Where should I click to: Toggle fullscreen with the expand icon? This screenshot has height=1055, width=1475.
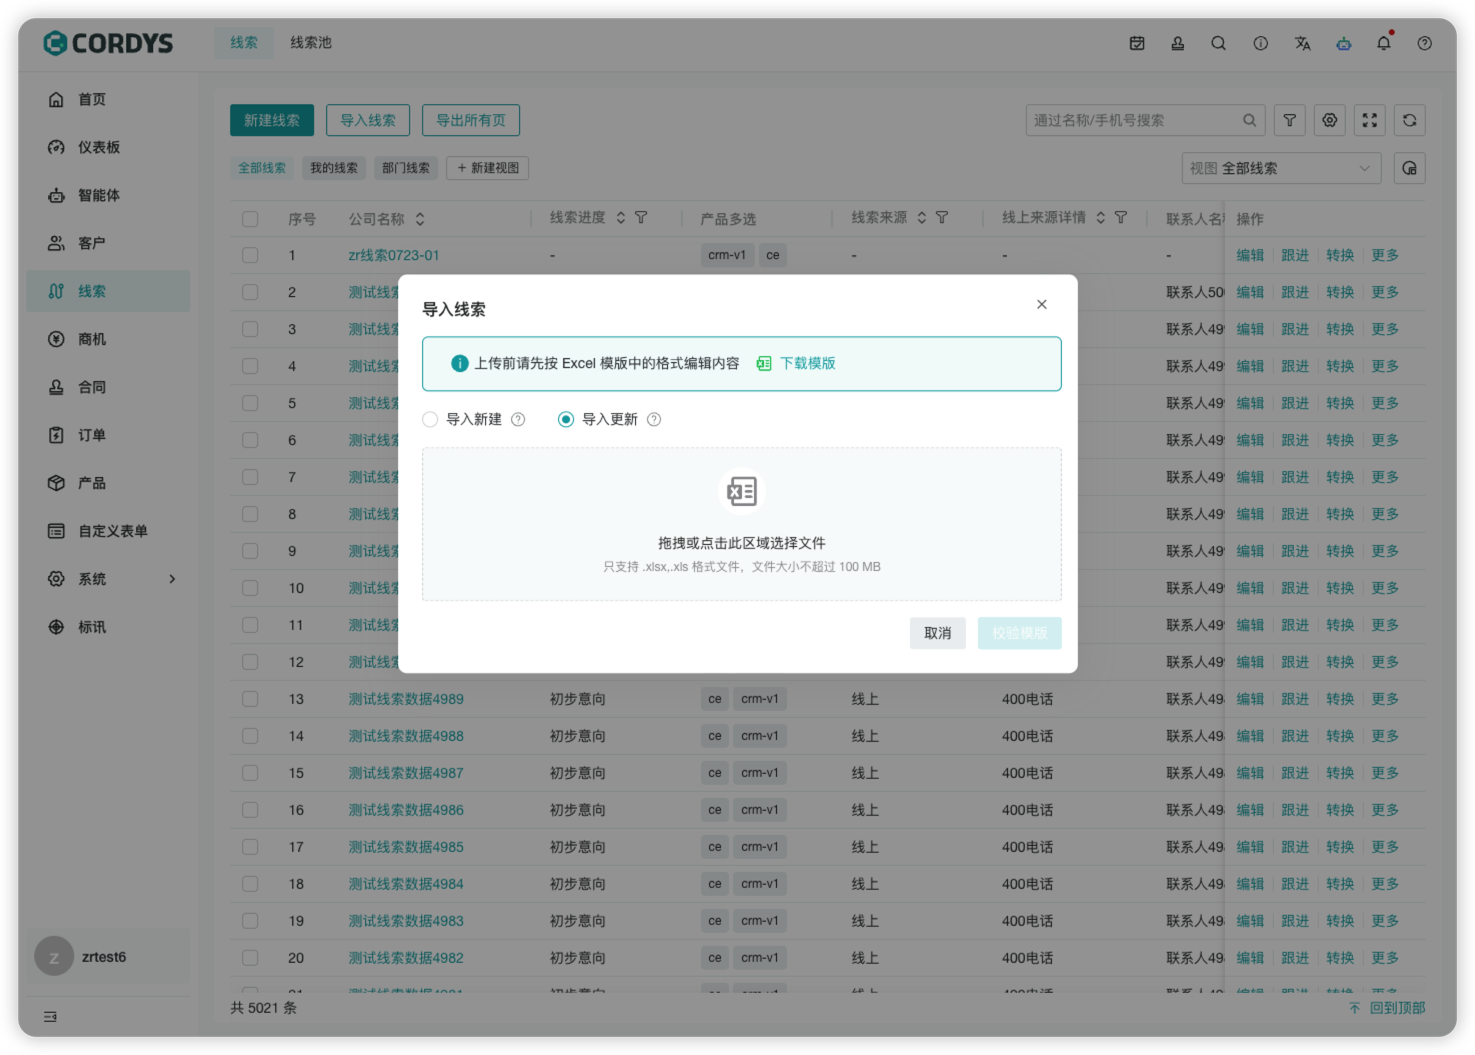pos(1370,120)
